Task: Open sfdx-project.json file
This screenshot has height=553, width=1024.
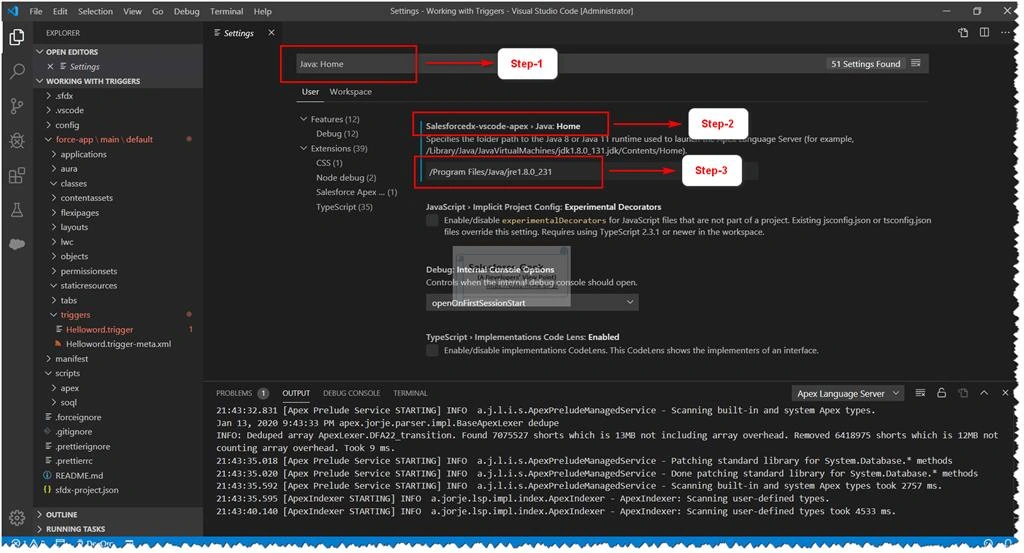Action: (x=87, y=490)
